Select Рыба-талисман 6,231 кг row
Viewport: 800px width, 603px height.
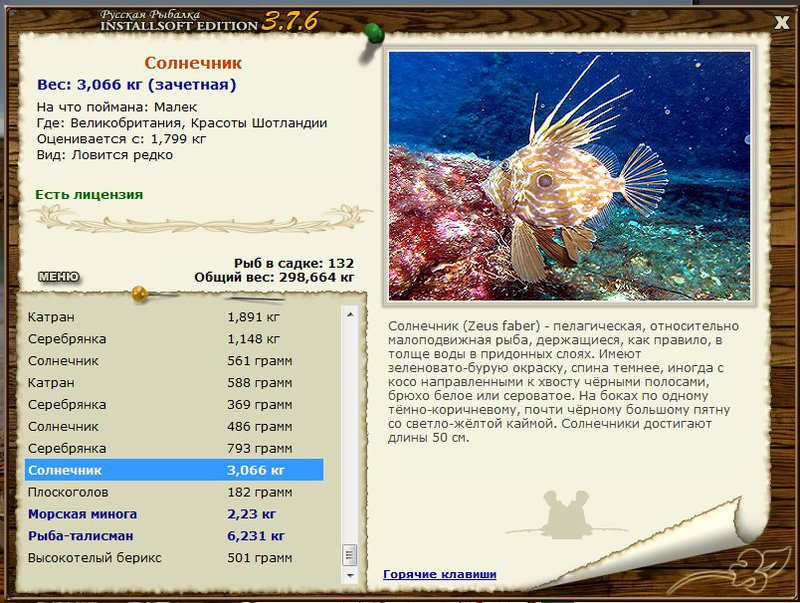pyautogui.click(x=174, y=536)
